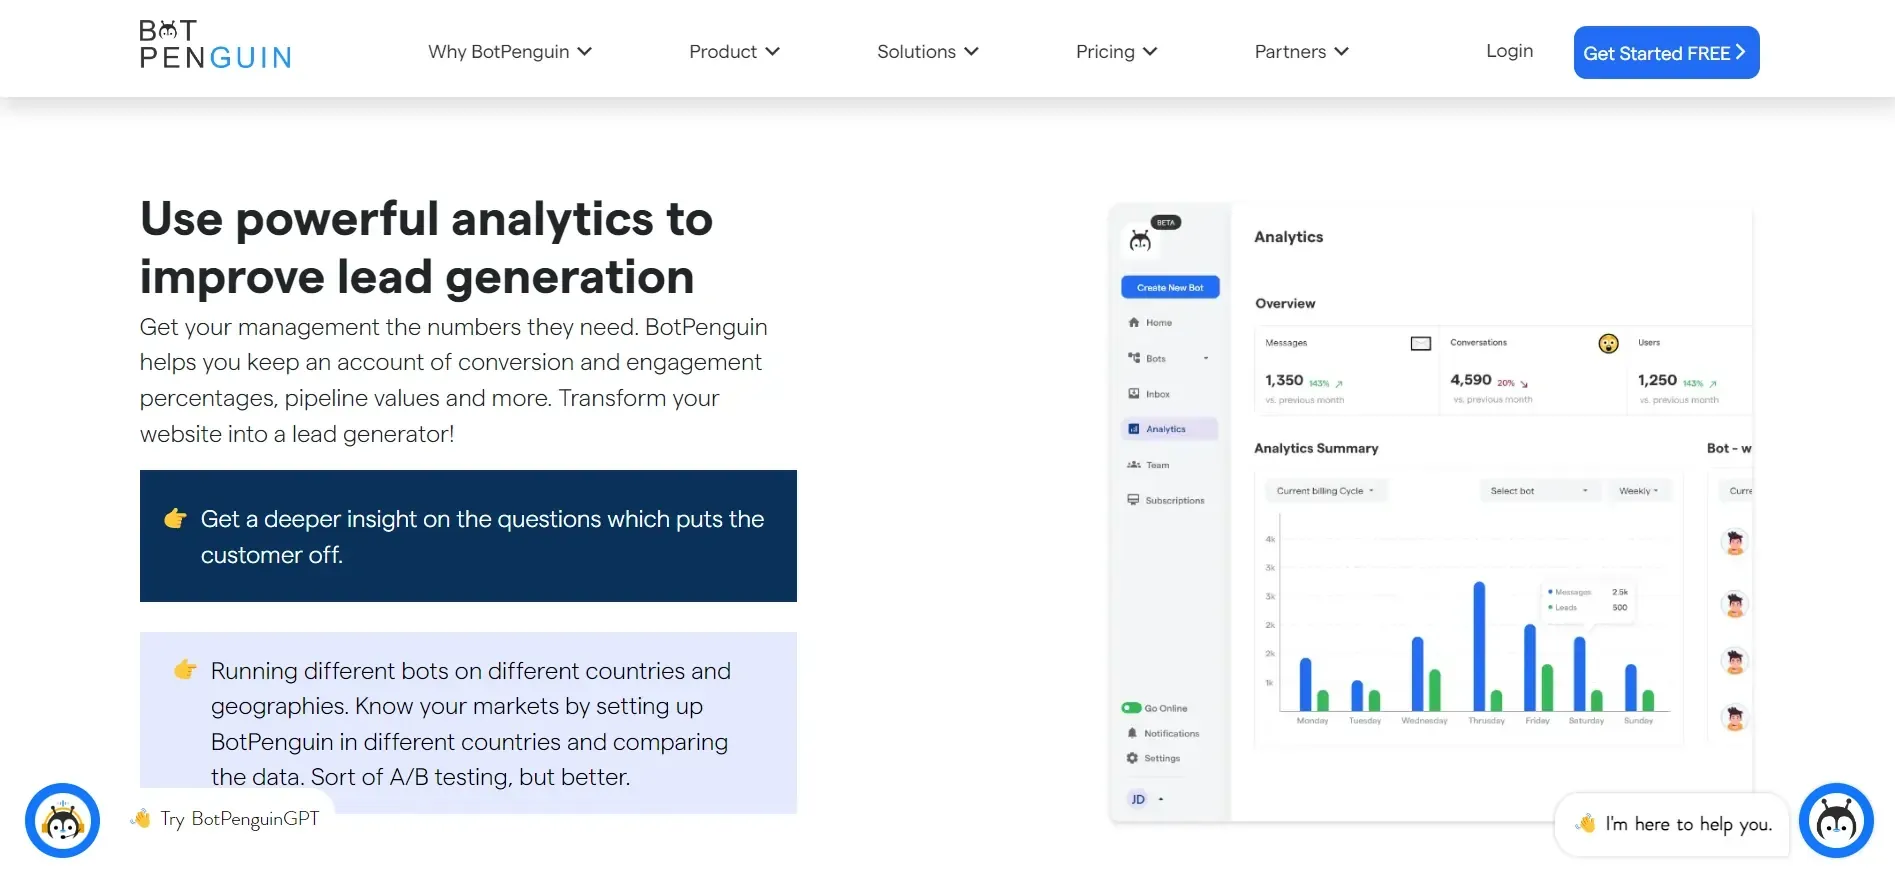Click the Users value 1,250
This screenshot has height=871, width=1895.
[x=1657, y=380]
